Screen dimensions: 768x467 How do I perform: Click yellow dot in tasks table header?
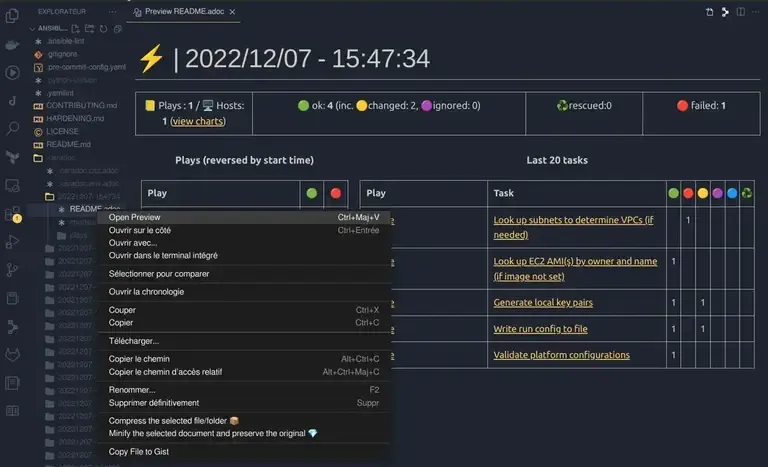[702, 193]
